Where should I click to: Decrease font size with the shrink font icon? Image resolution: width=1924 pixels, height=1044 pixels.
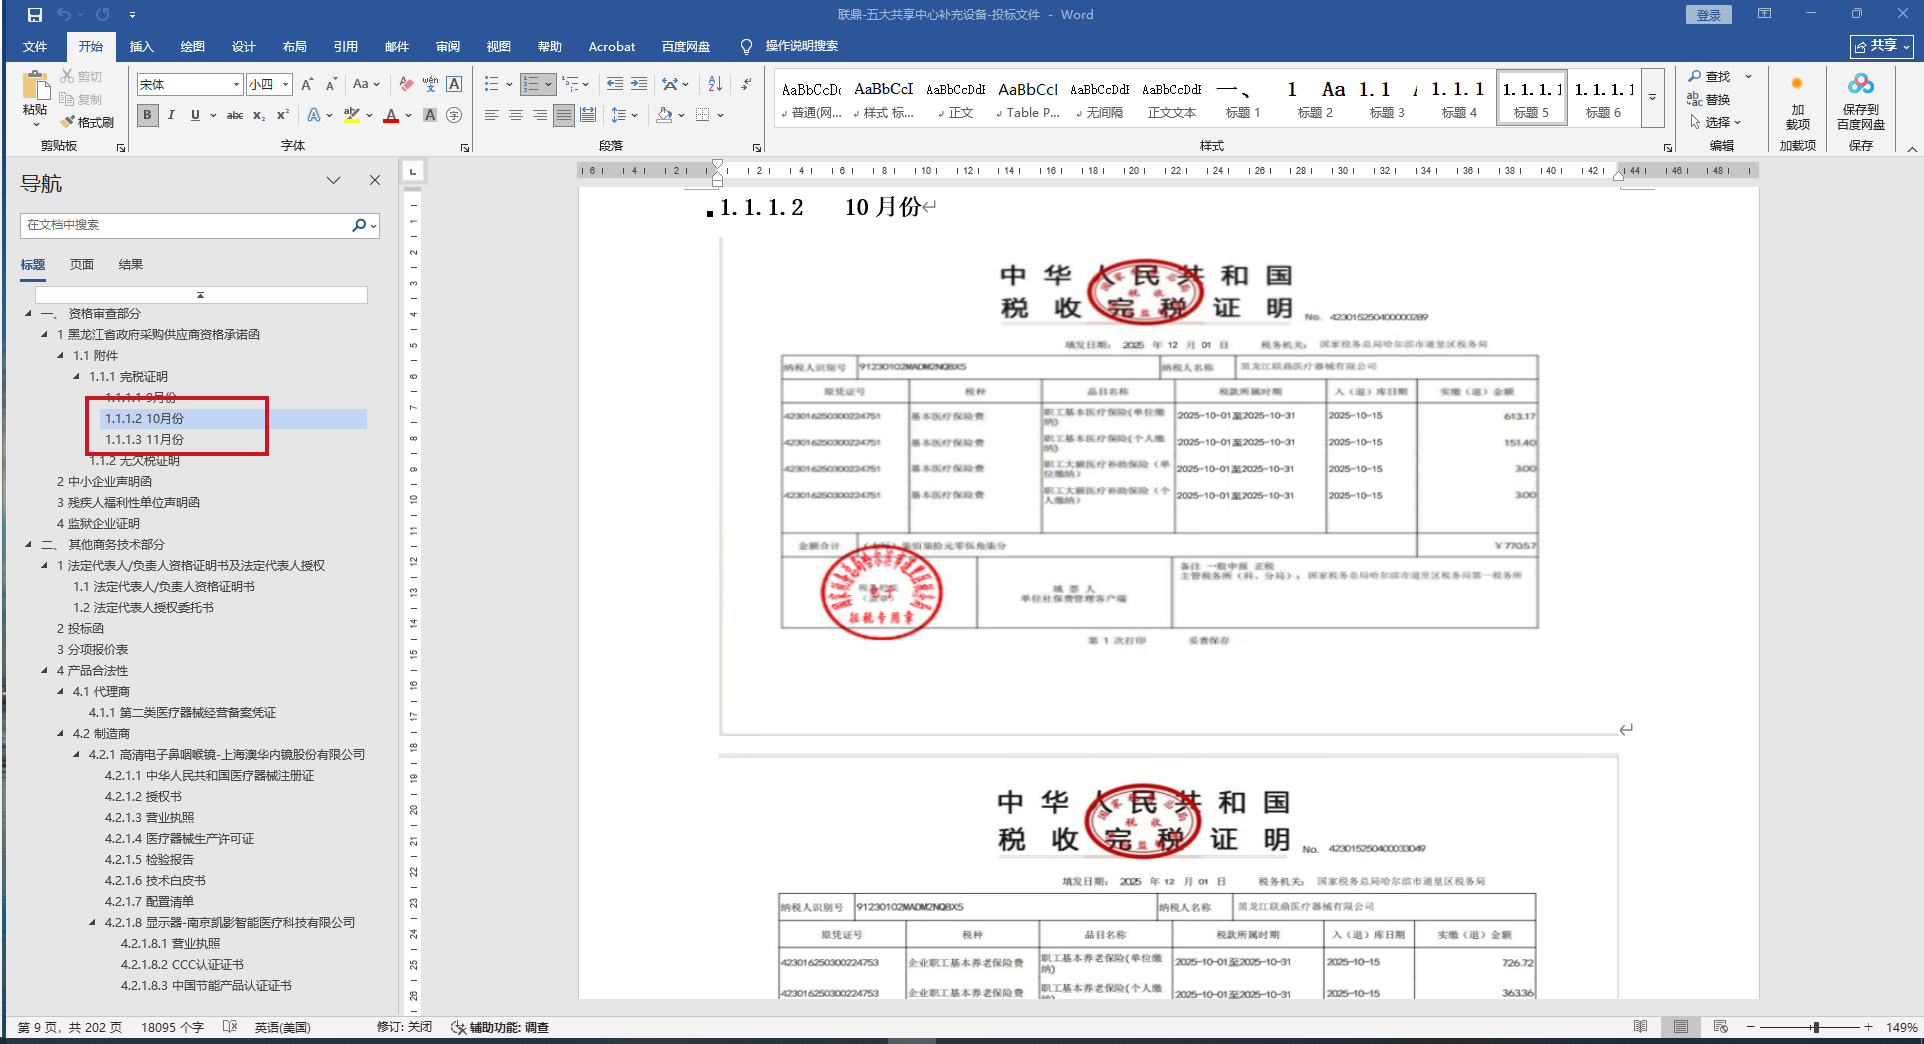tap(331, 84)
